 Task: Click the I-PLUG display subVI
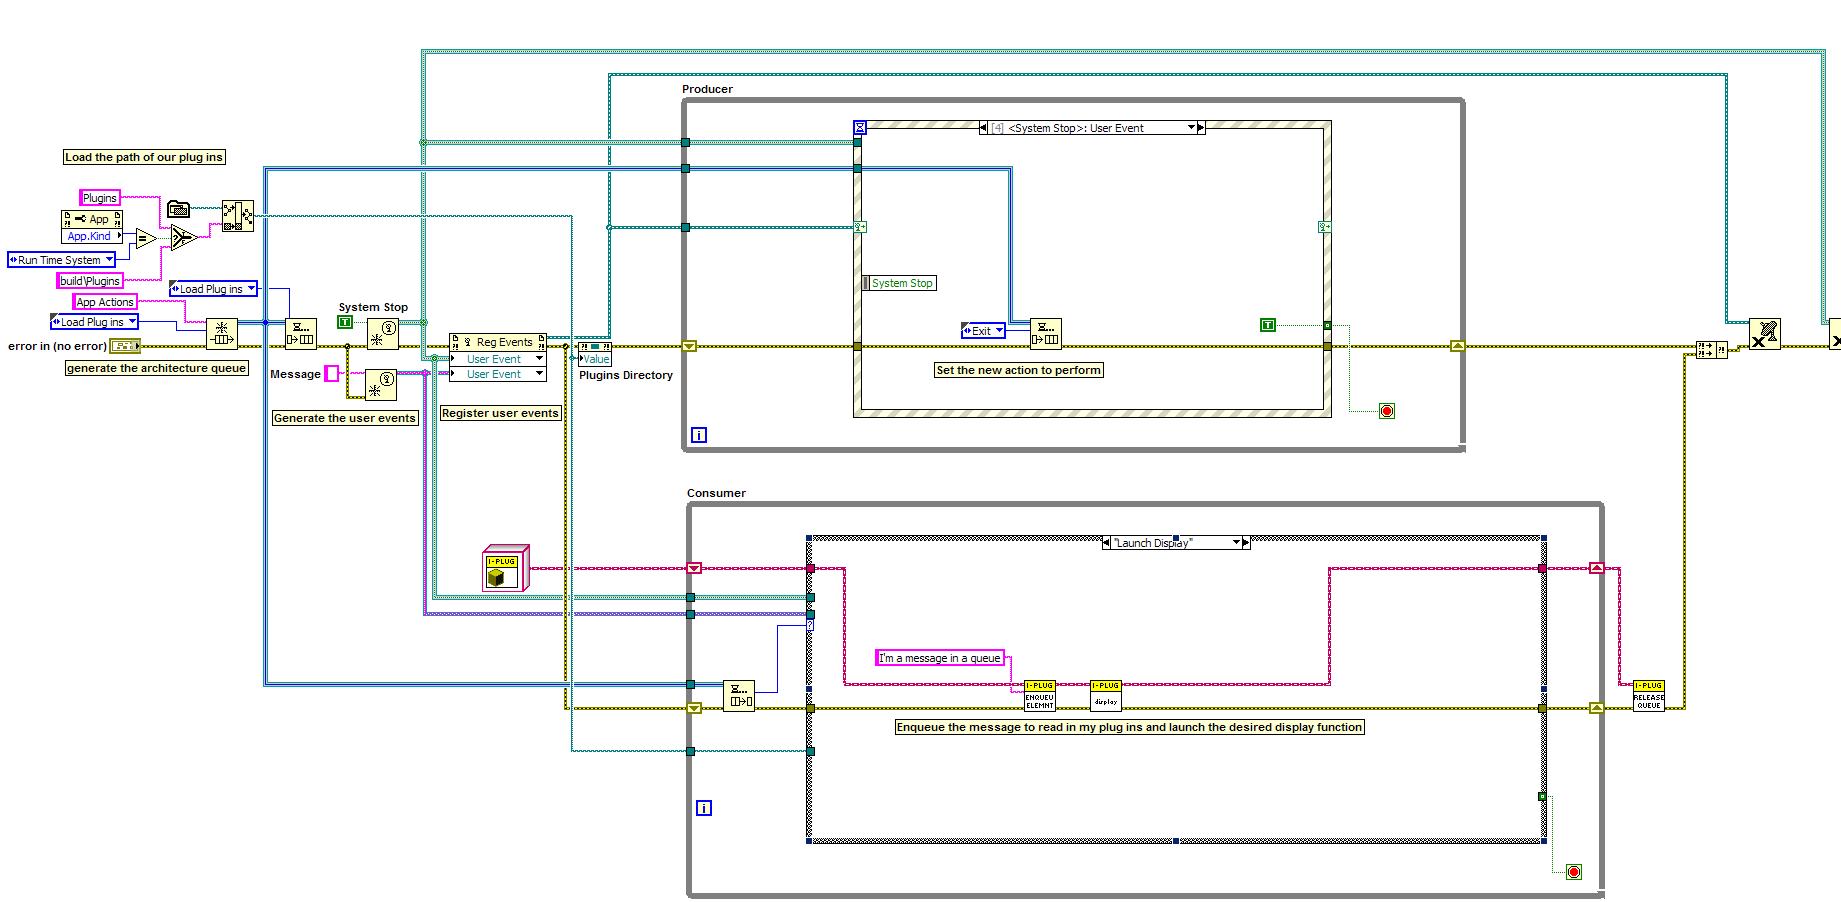1105,695
